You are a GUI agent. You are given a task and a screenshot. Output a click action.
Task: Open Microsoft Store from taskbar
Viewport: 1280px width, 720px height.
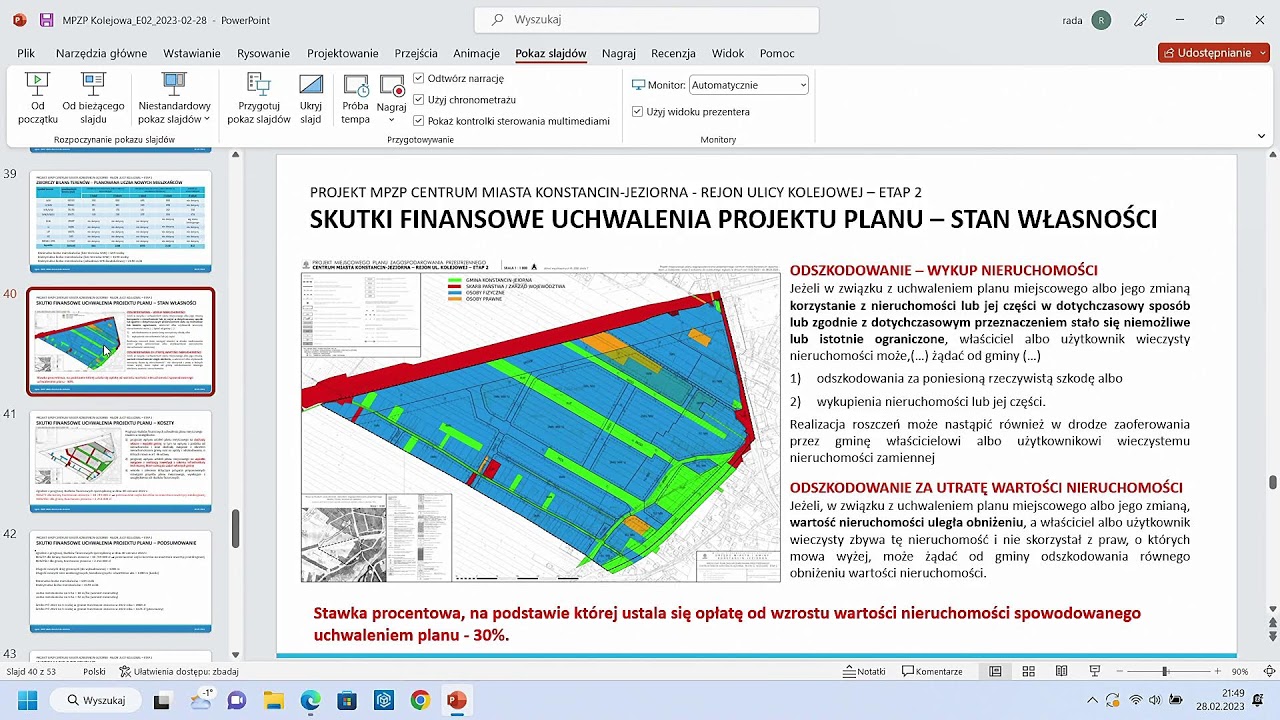coord(347,700)
